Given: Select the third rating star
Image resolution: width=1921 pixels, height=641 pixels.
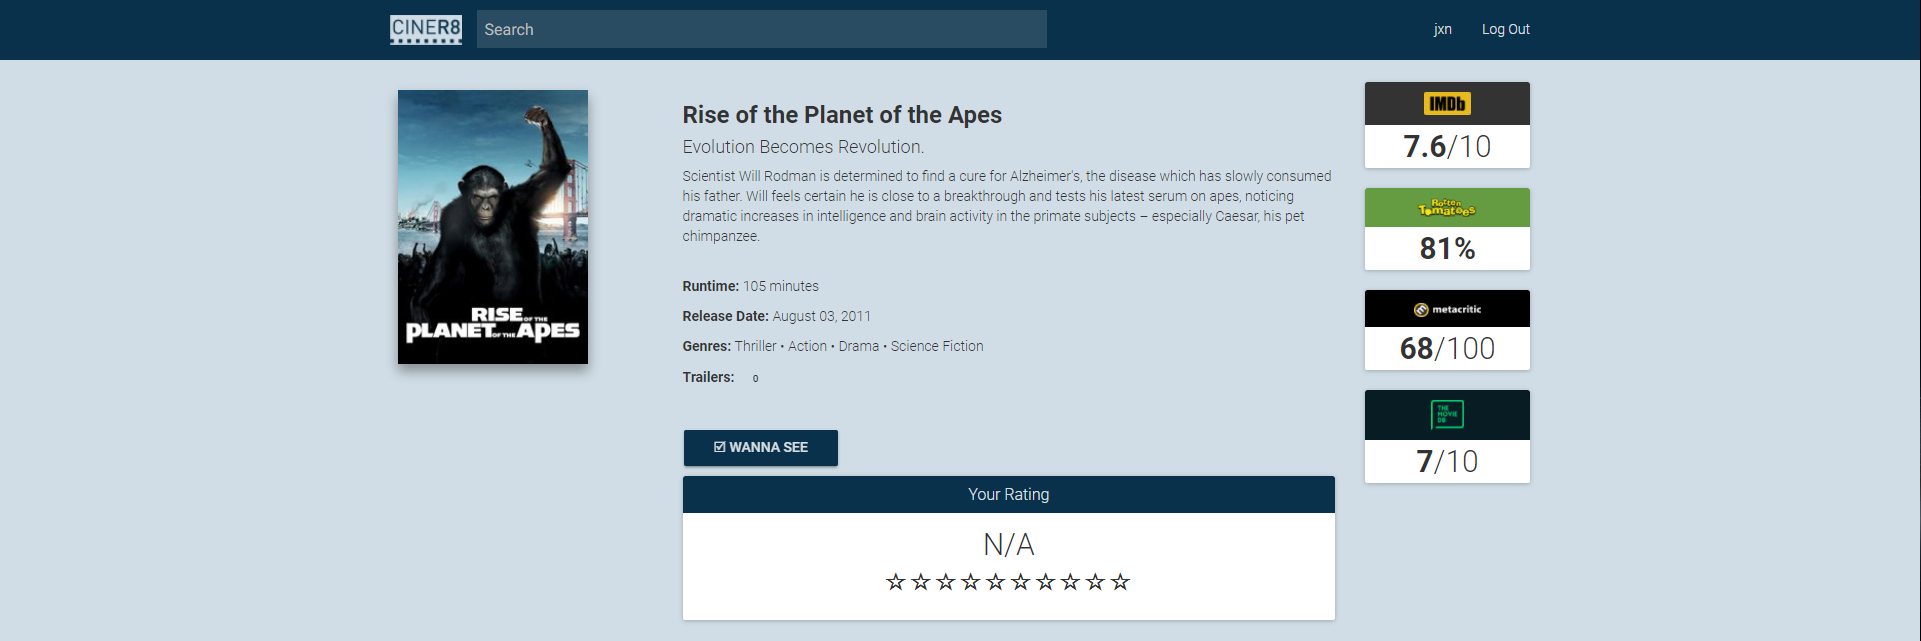Looking at the screenshot, I should (945, 582).
